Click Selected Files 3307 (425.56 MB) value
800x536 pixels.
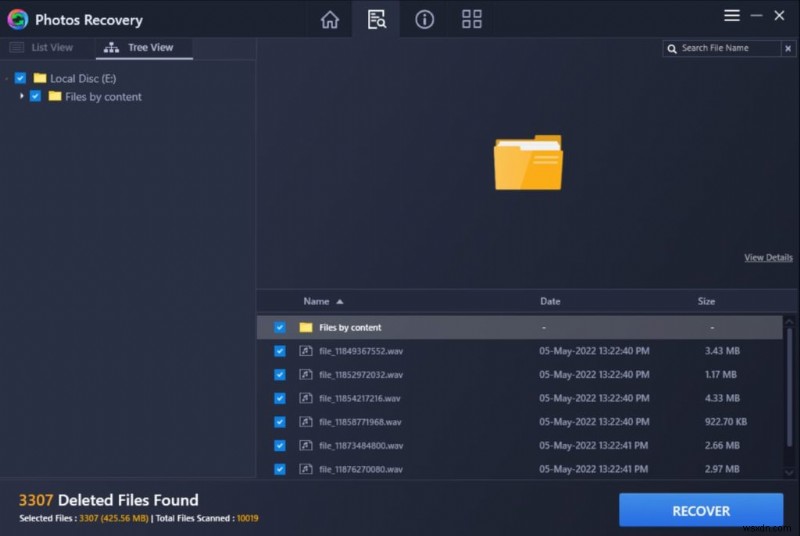tap(114, 518)
